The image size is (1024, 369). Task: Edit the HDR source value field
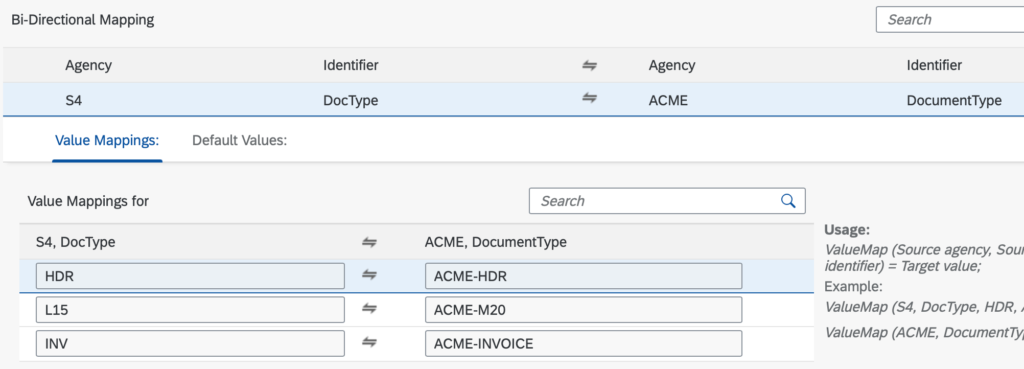point(190,276)
